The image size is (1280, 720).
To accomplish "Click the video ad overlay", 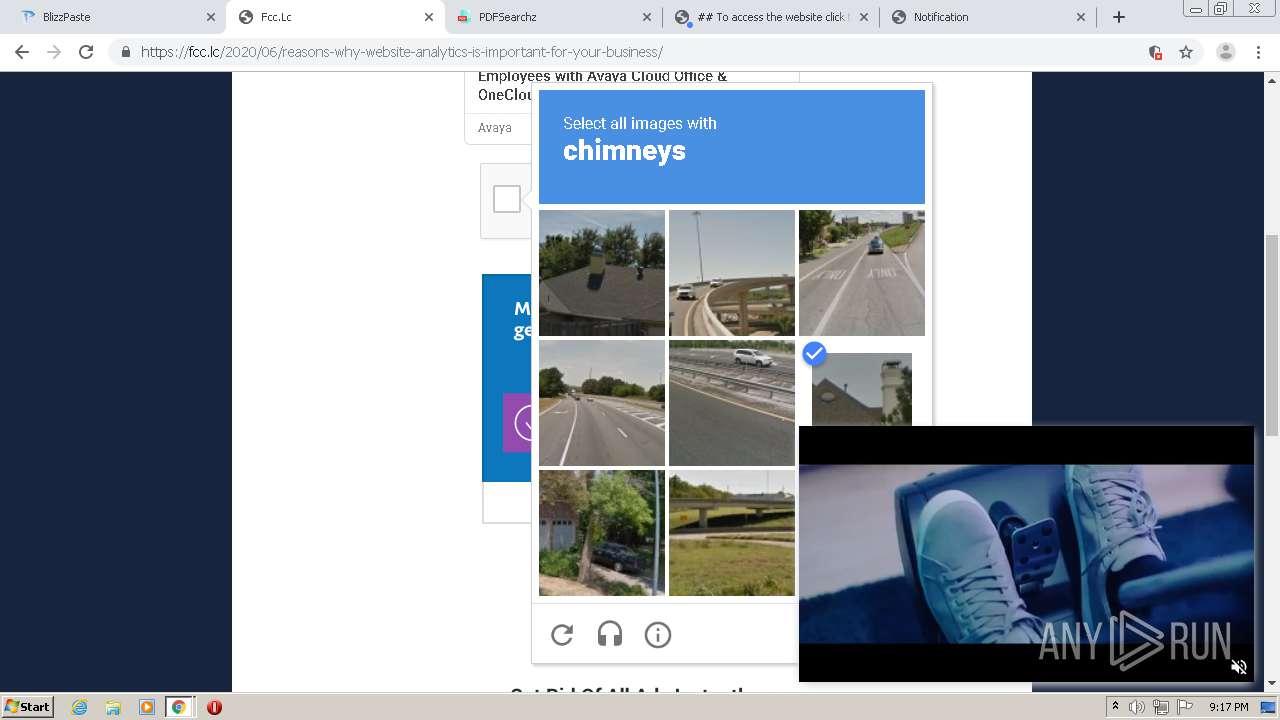I will point(1026,554).
